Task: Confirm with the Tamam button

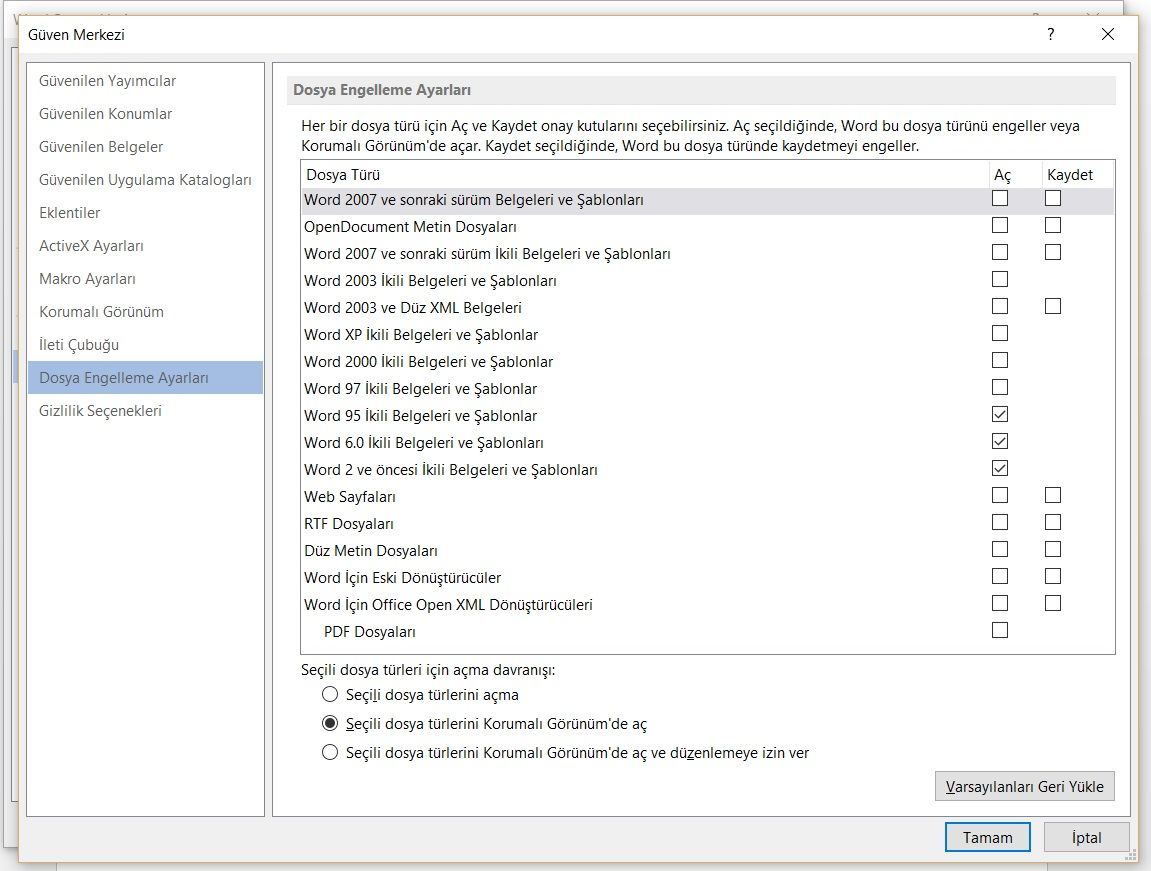Action: click(x=987, y=838)
